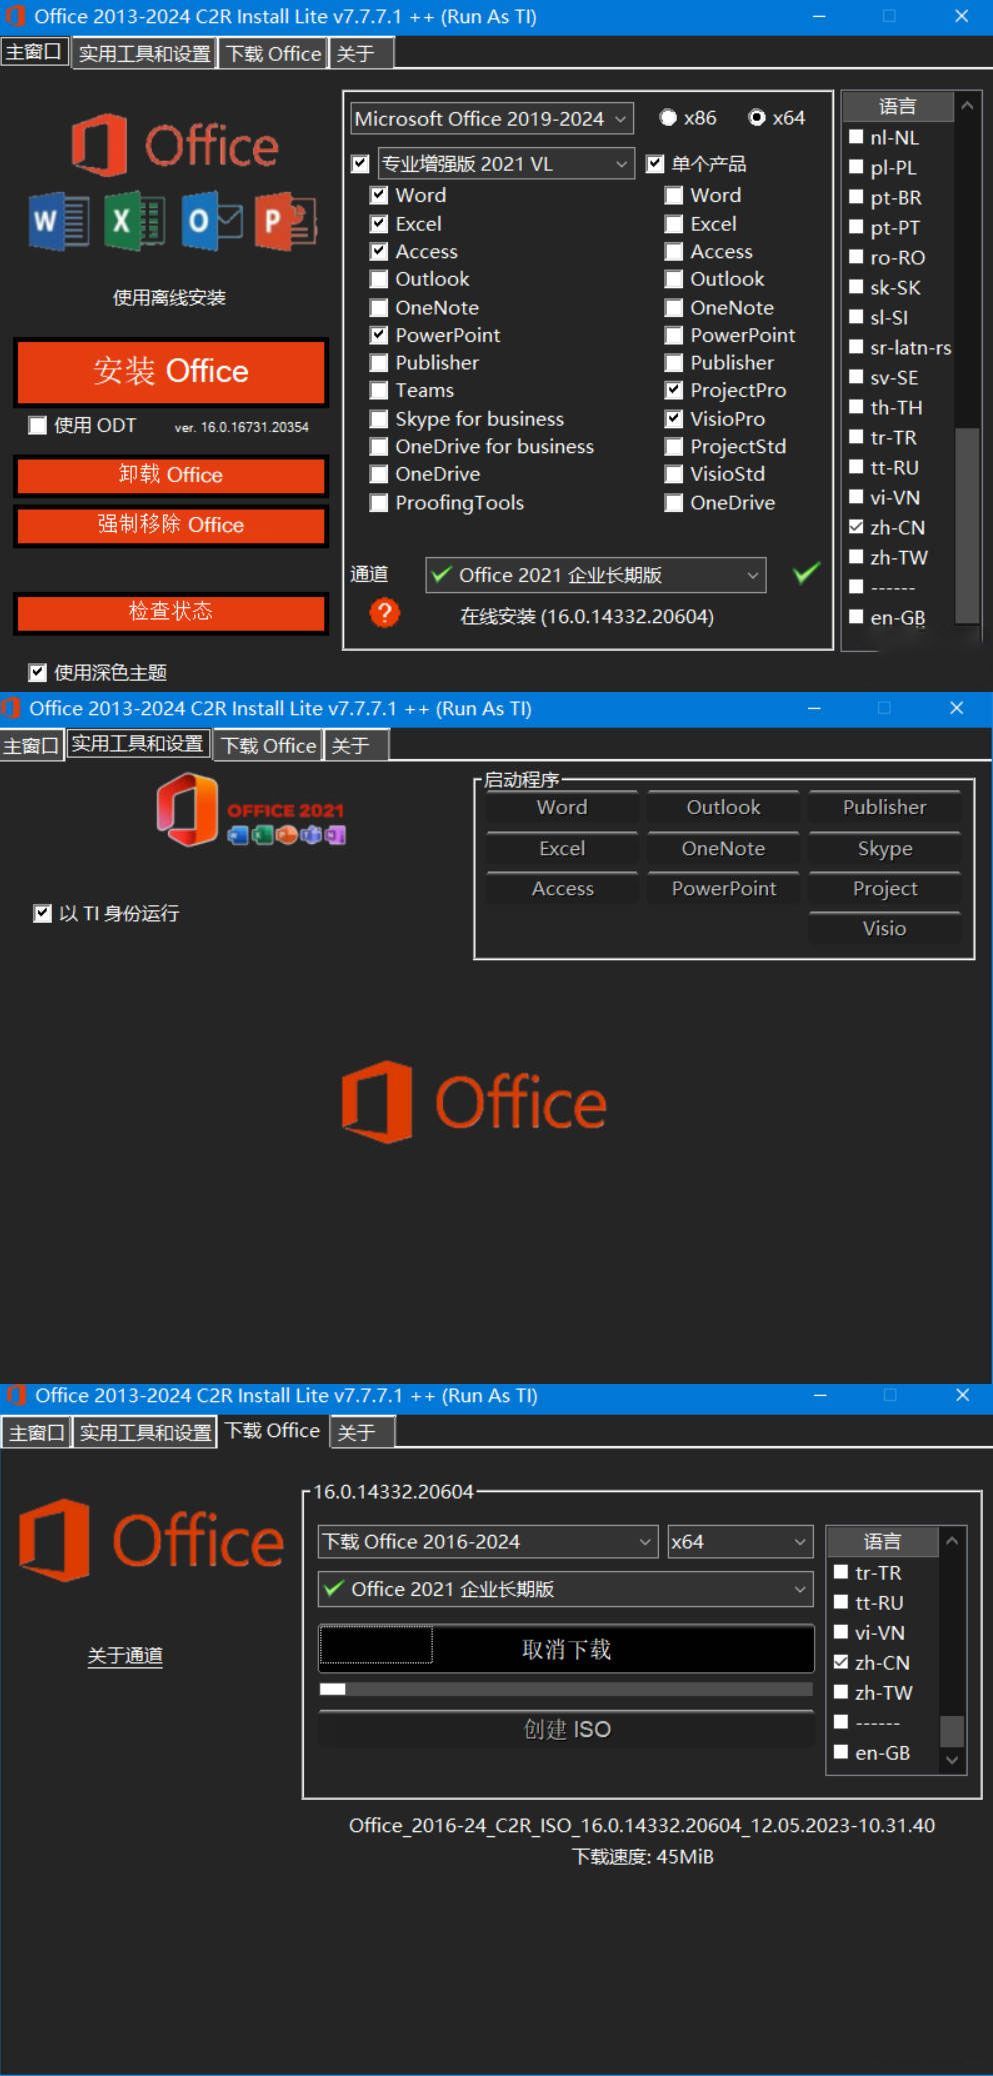Toggle the 使用深色主题 dark theme checkbox
The height and width of the screenshot is (2076, 993).
pos(38,673)
